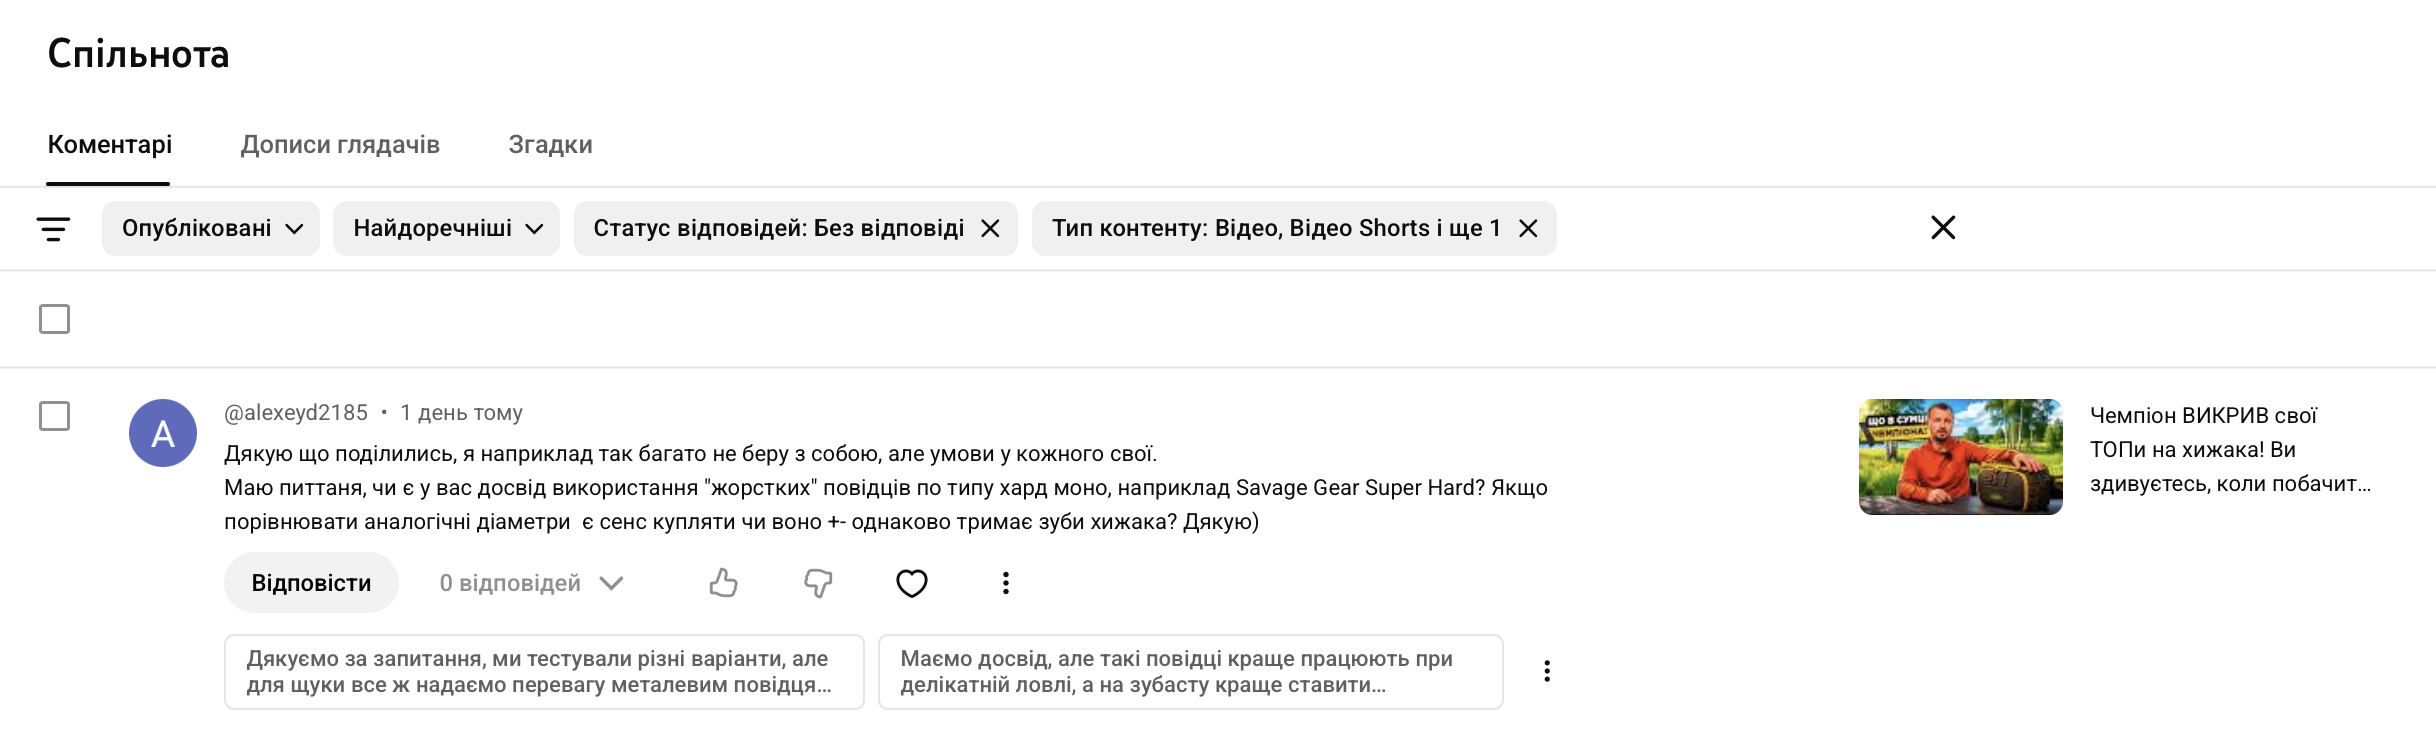Viewport: 2436px width, 730px height.
Task: Open the video thumbnail with fisherman
Action: (x=1960, y=457)
